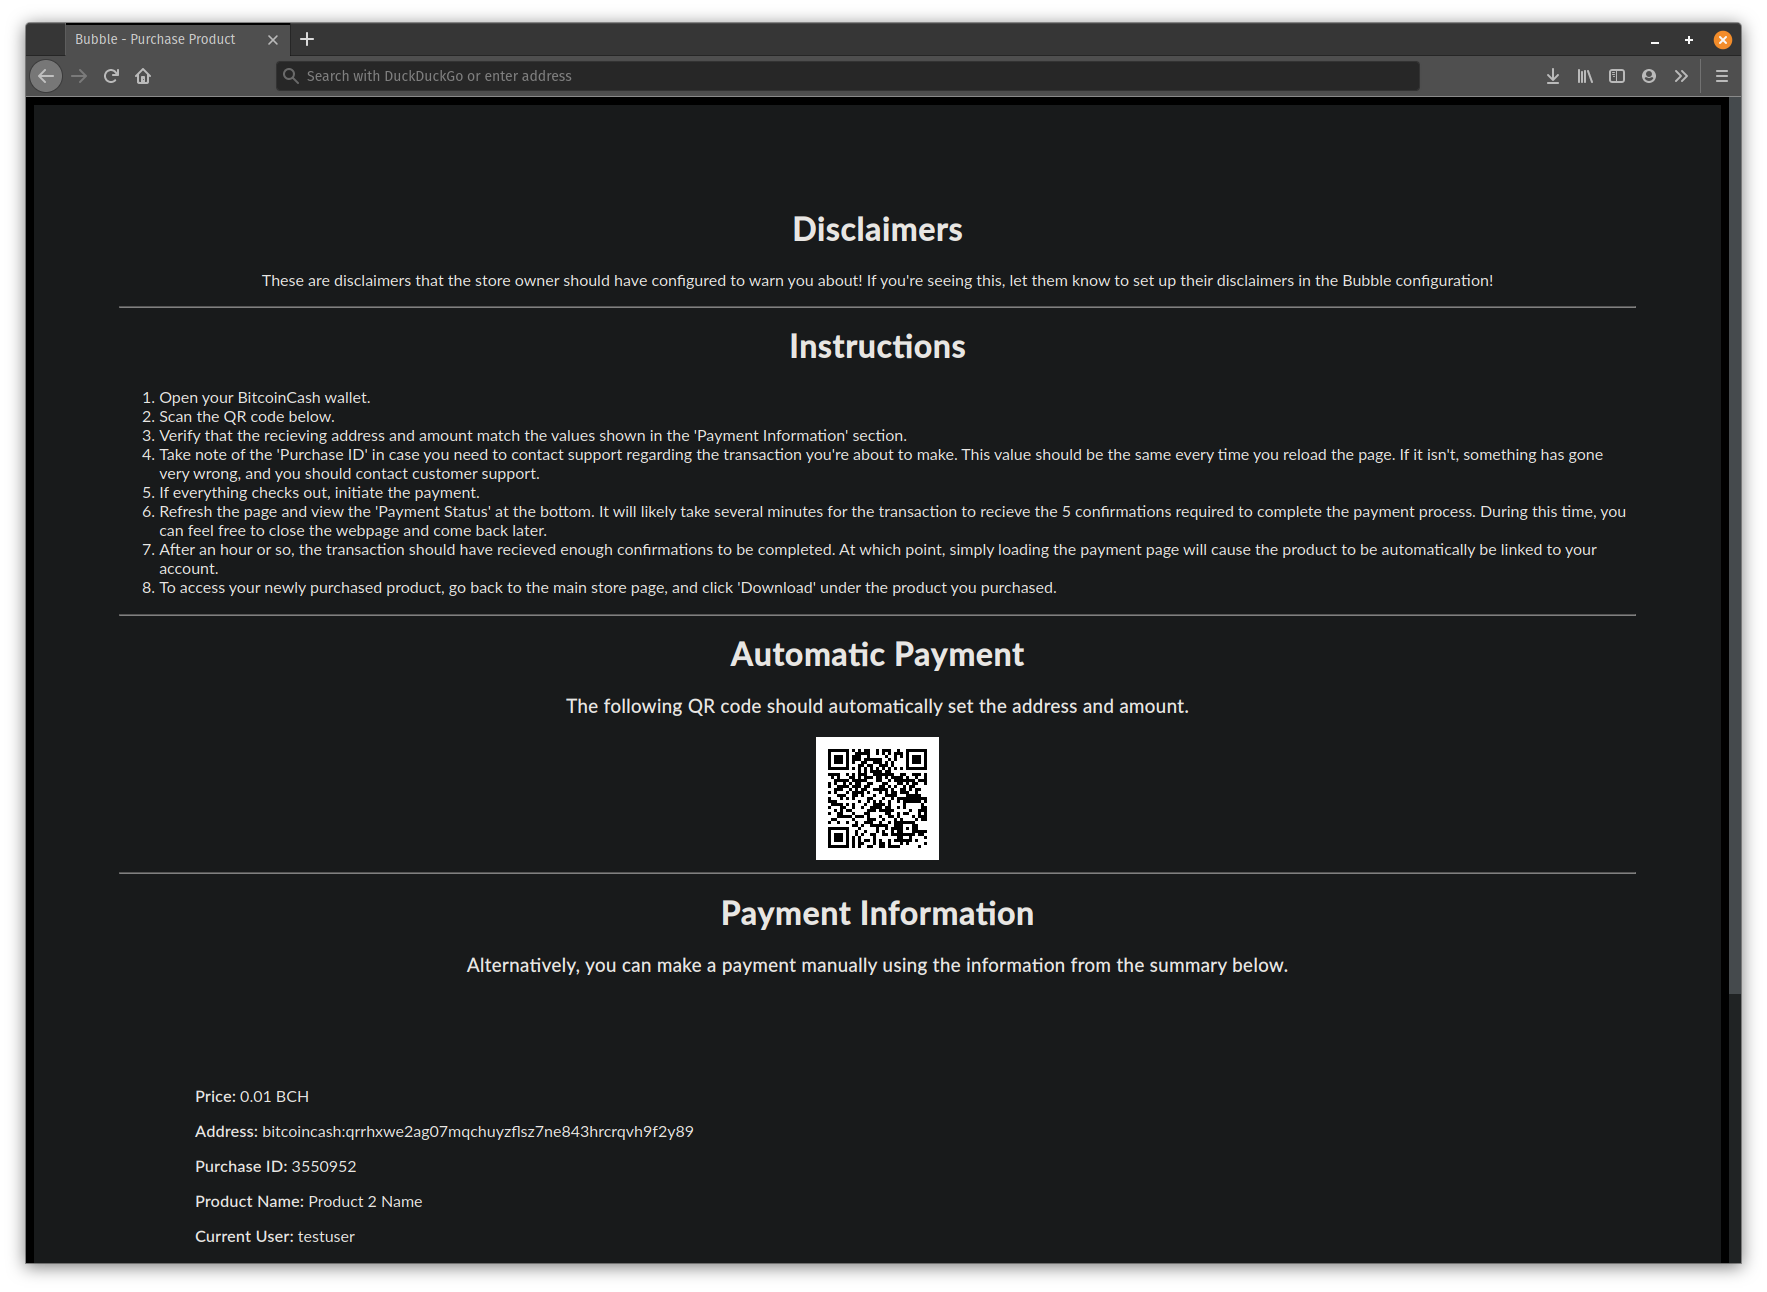The image size is (1767, 1292).
Task: Open the hamburger application menu
Action: 1721,76
